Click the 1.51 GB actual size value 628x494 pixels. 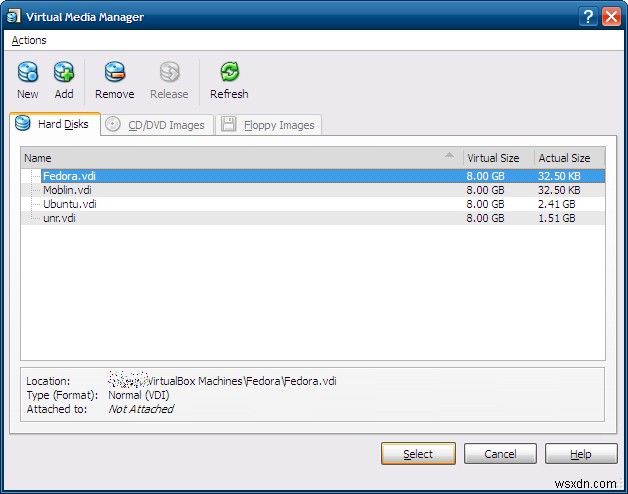557,218
